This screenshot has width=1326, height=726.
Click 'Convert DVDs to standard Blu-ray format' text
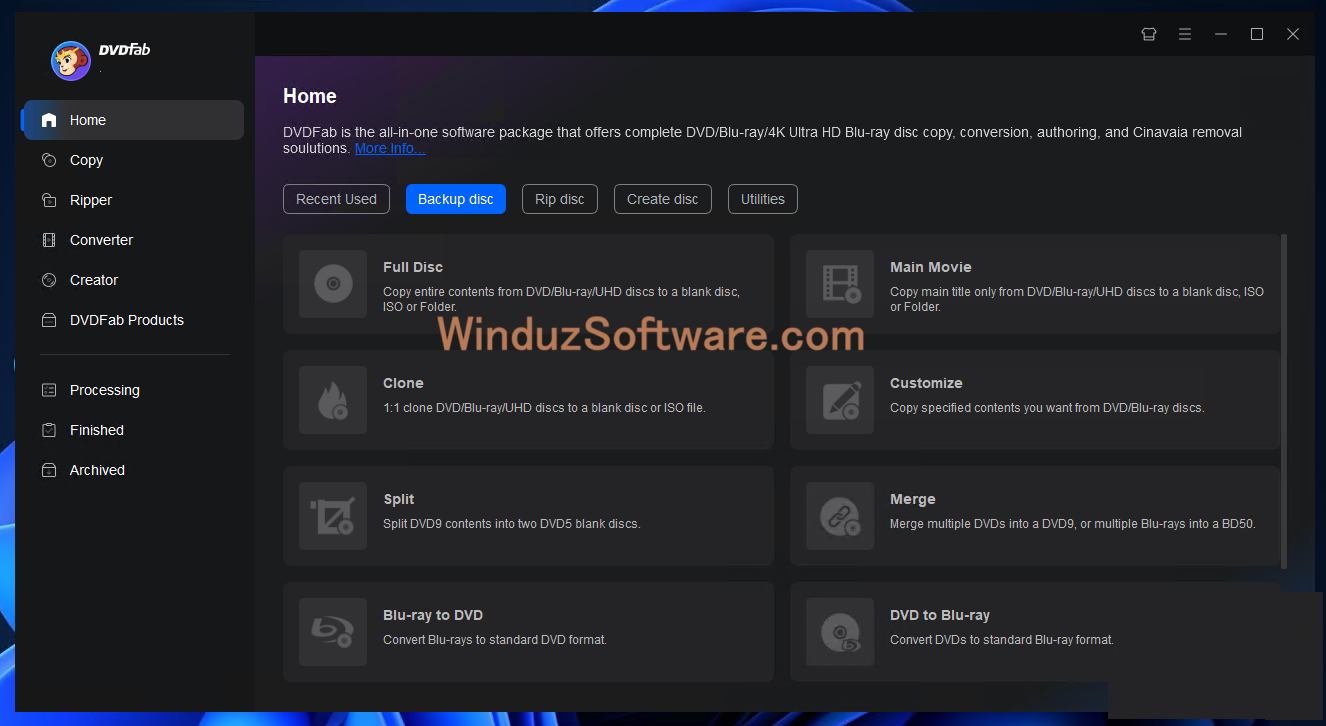(x=1002, y=639)
